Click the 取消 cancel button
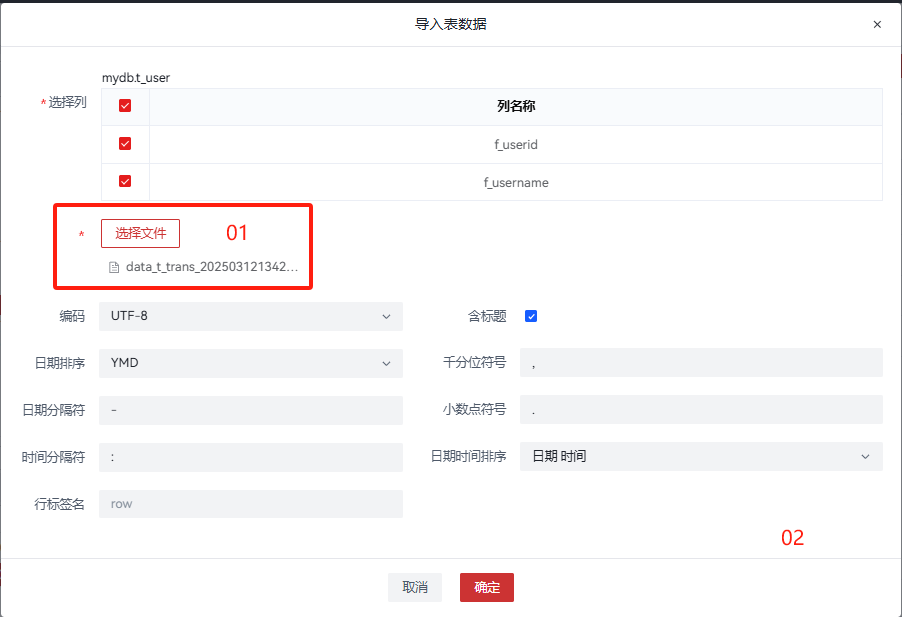Viewport: 902px width, 617px height. 415,587
